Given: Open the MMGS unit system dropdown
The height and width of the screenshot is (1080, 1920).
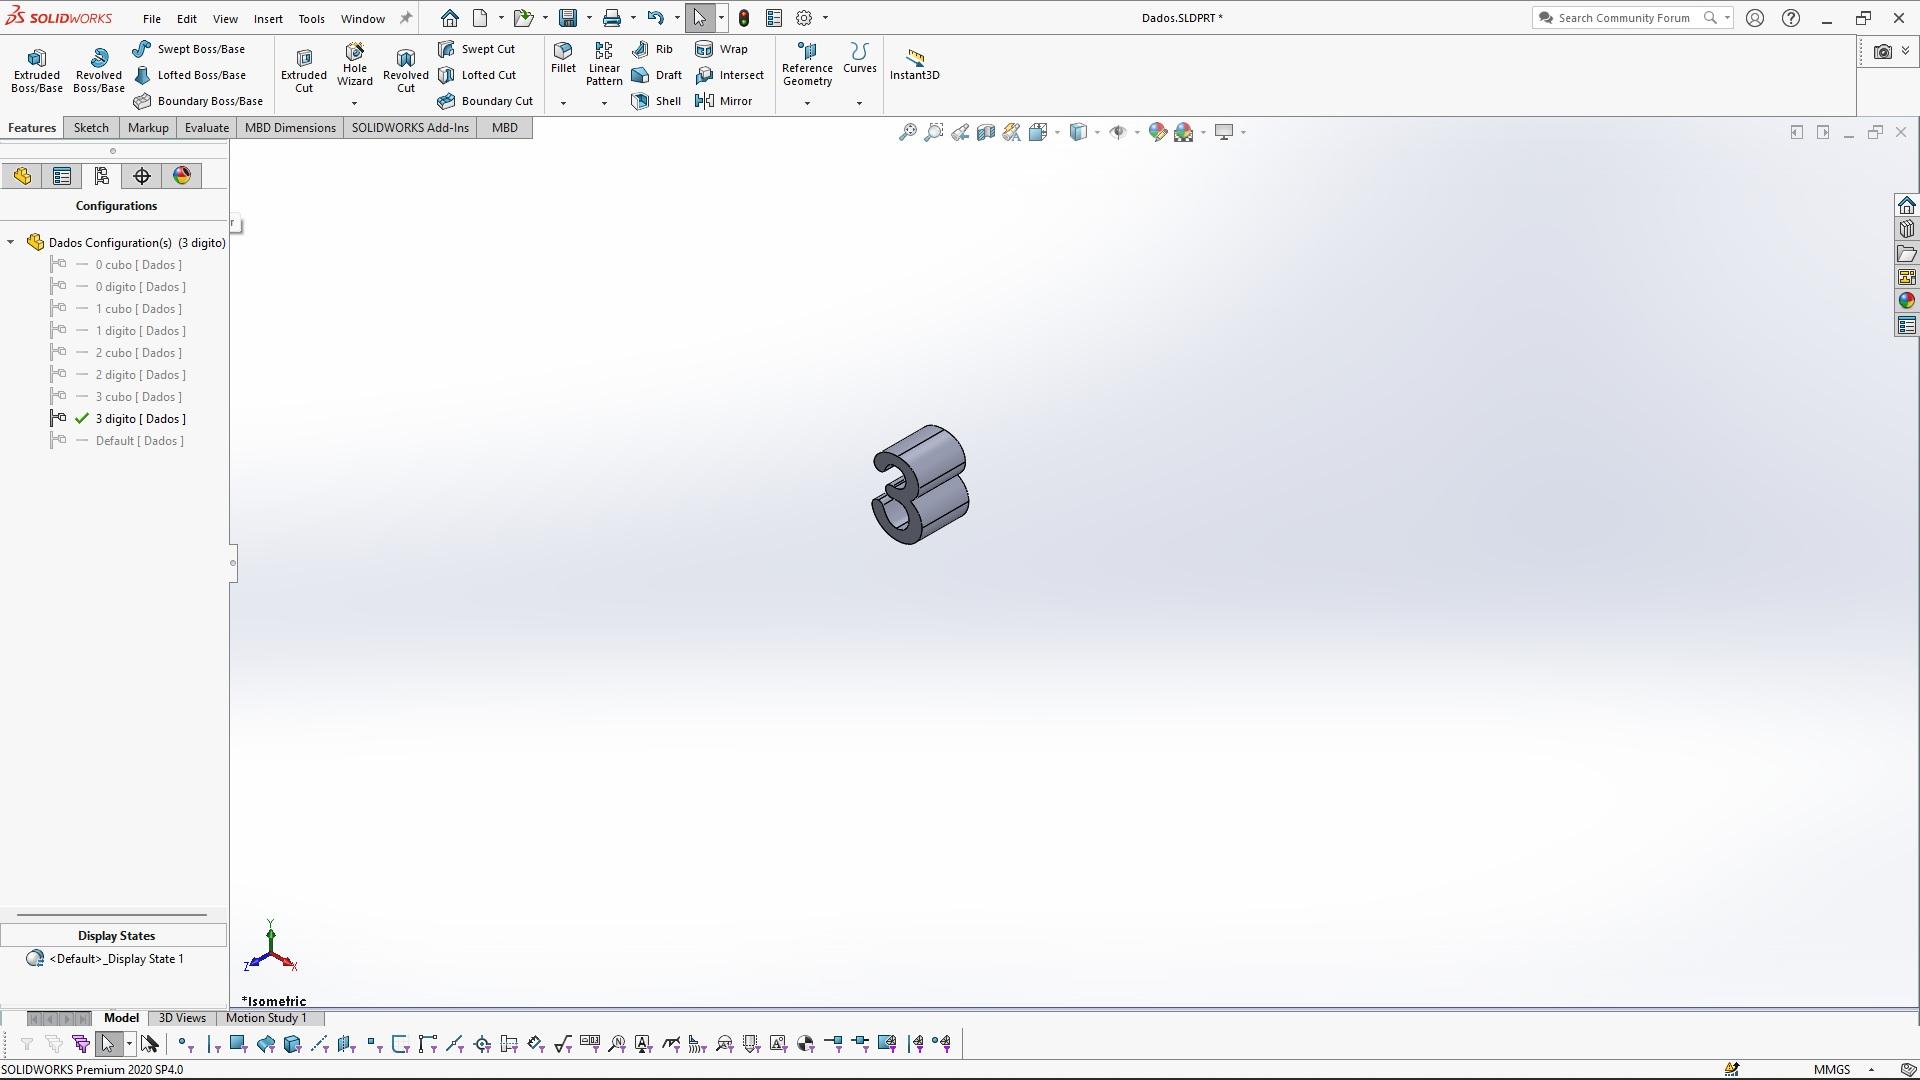Looking at the screenshot, I should 1871,1070.
